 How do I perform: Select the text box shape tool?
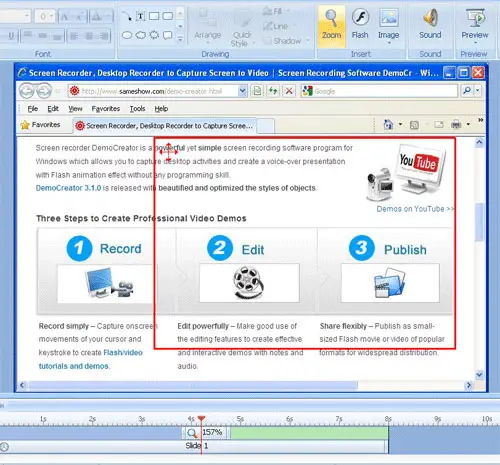click(x=141, y=16)
